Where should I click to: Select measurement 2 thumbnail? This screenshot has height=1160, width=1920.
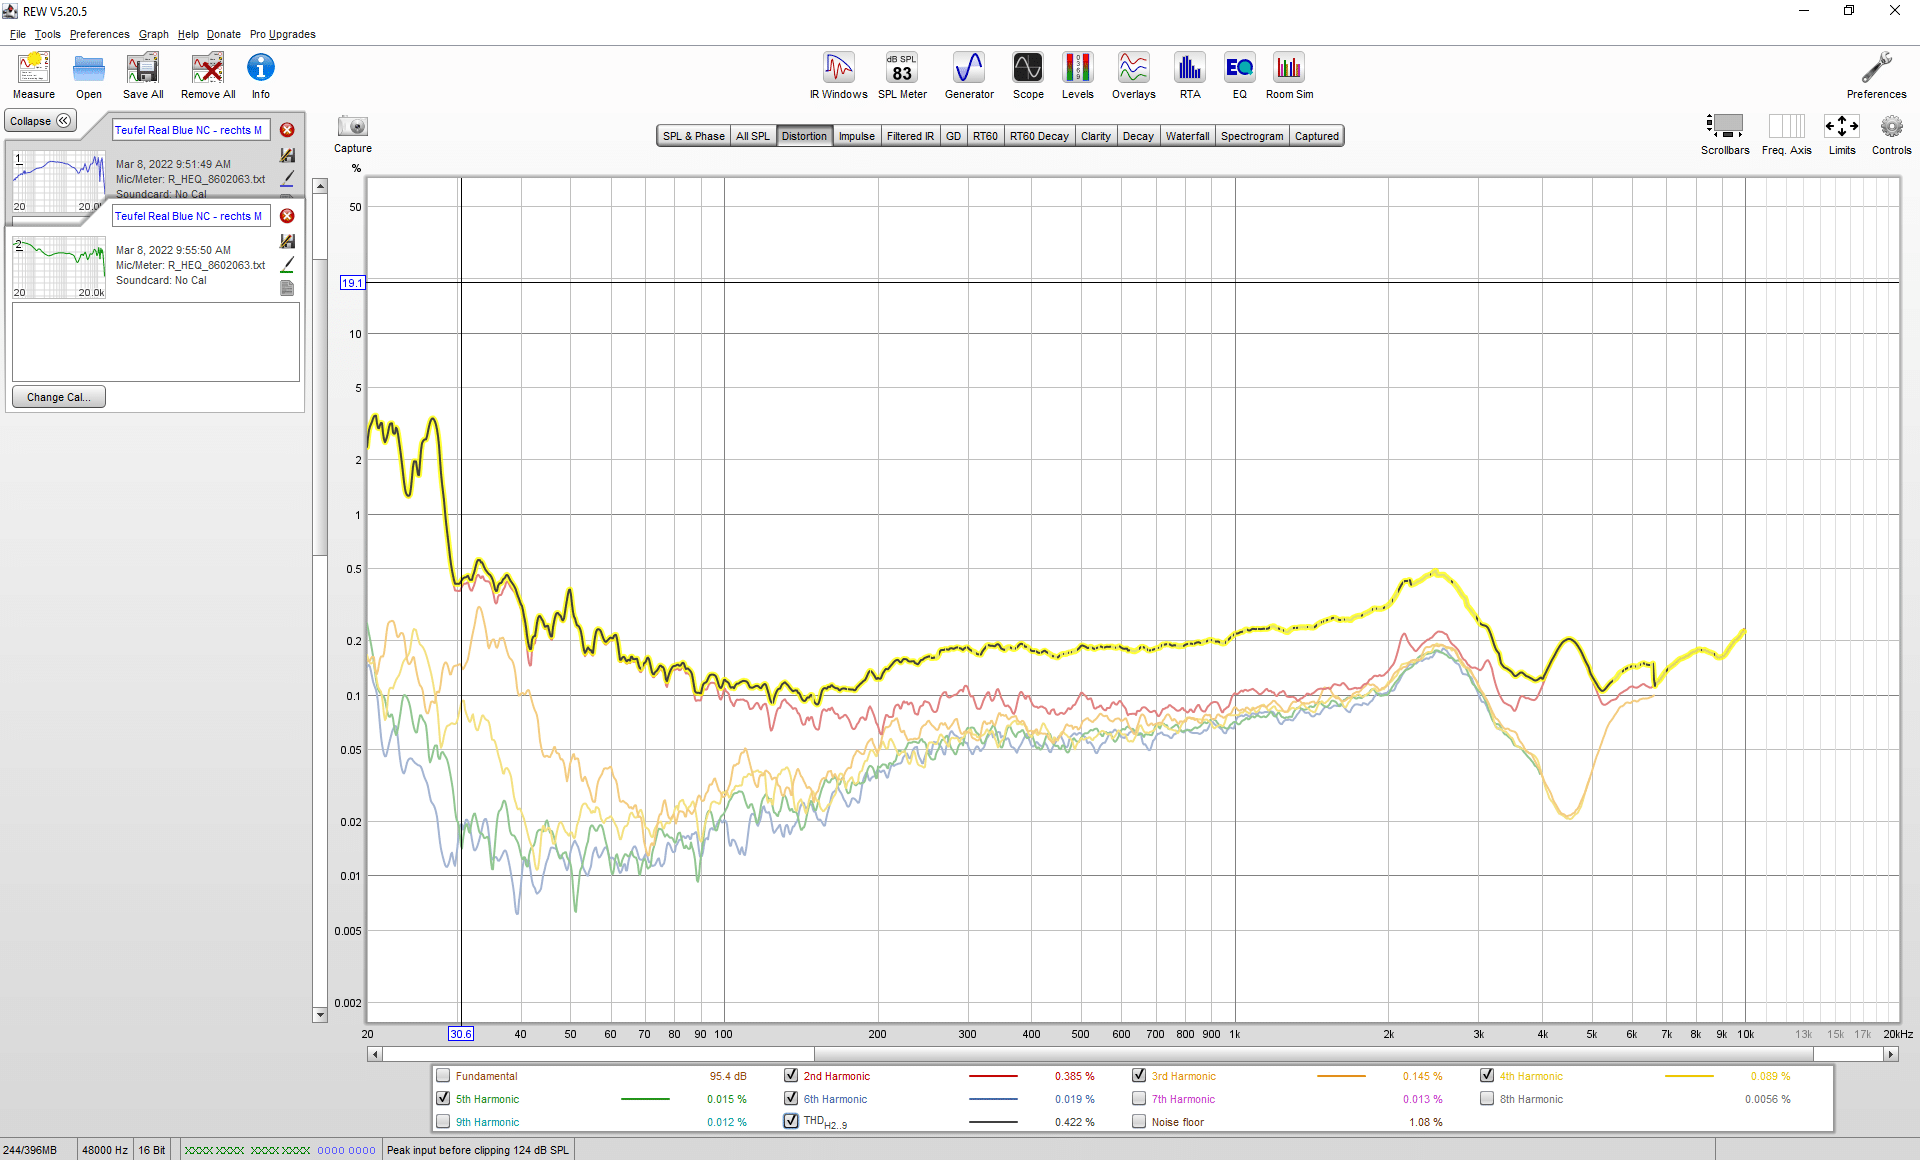59,267
